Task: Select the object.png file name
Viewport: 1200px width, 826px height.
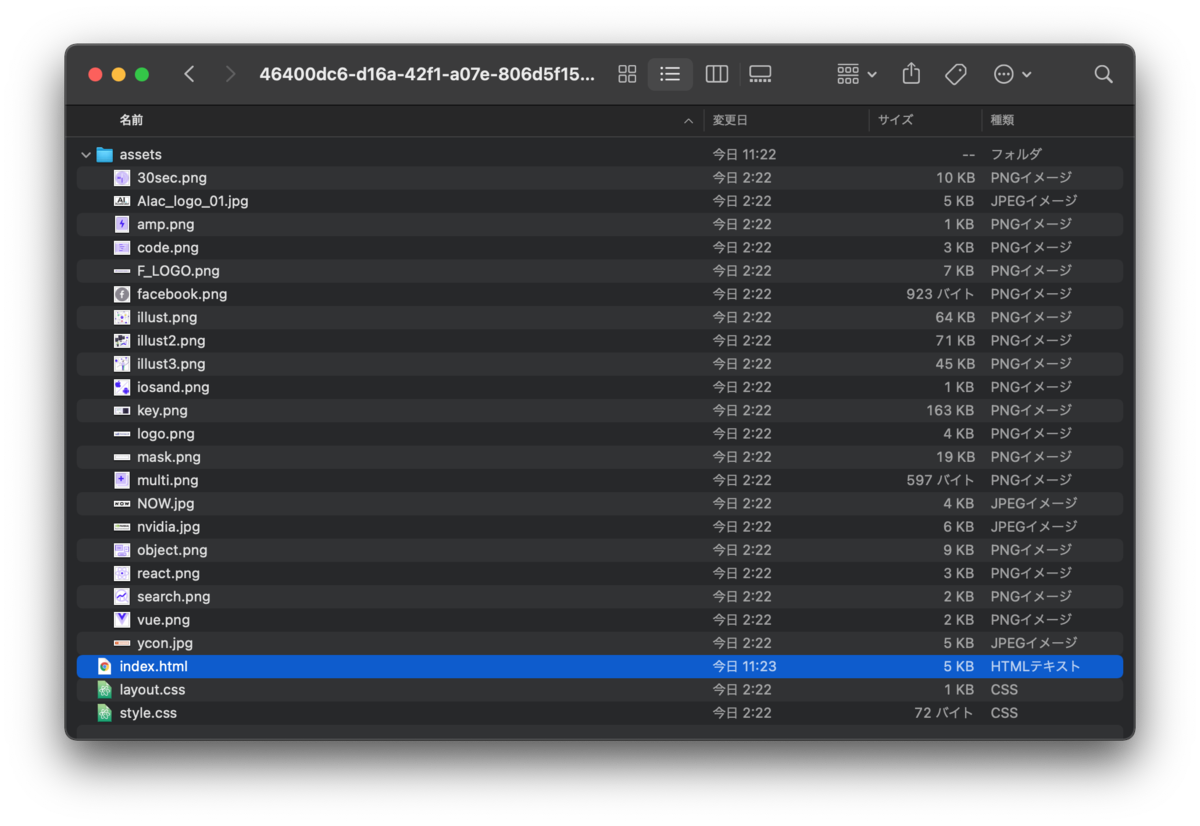Action: coord(172,550)
